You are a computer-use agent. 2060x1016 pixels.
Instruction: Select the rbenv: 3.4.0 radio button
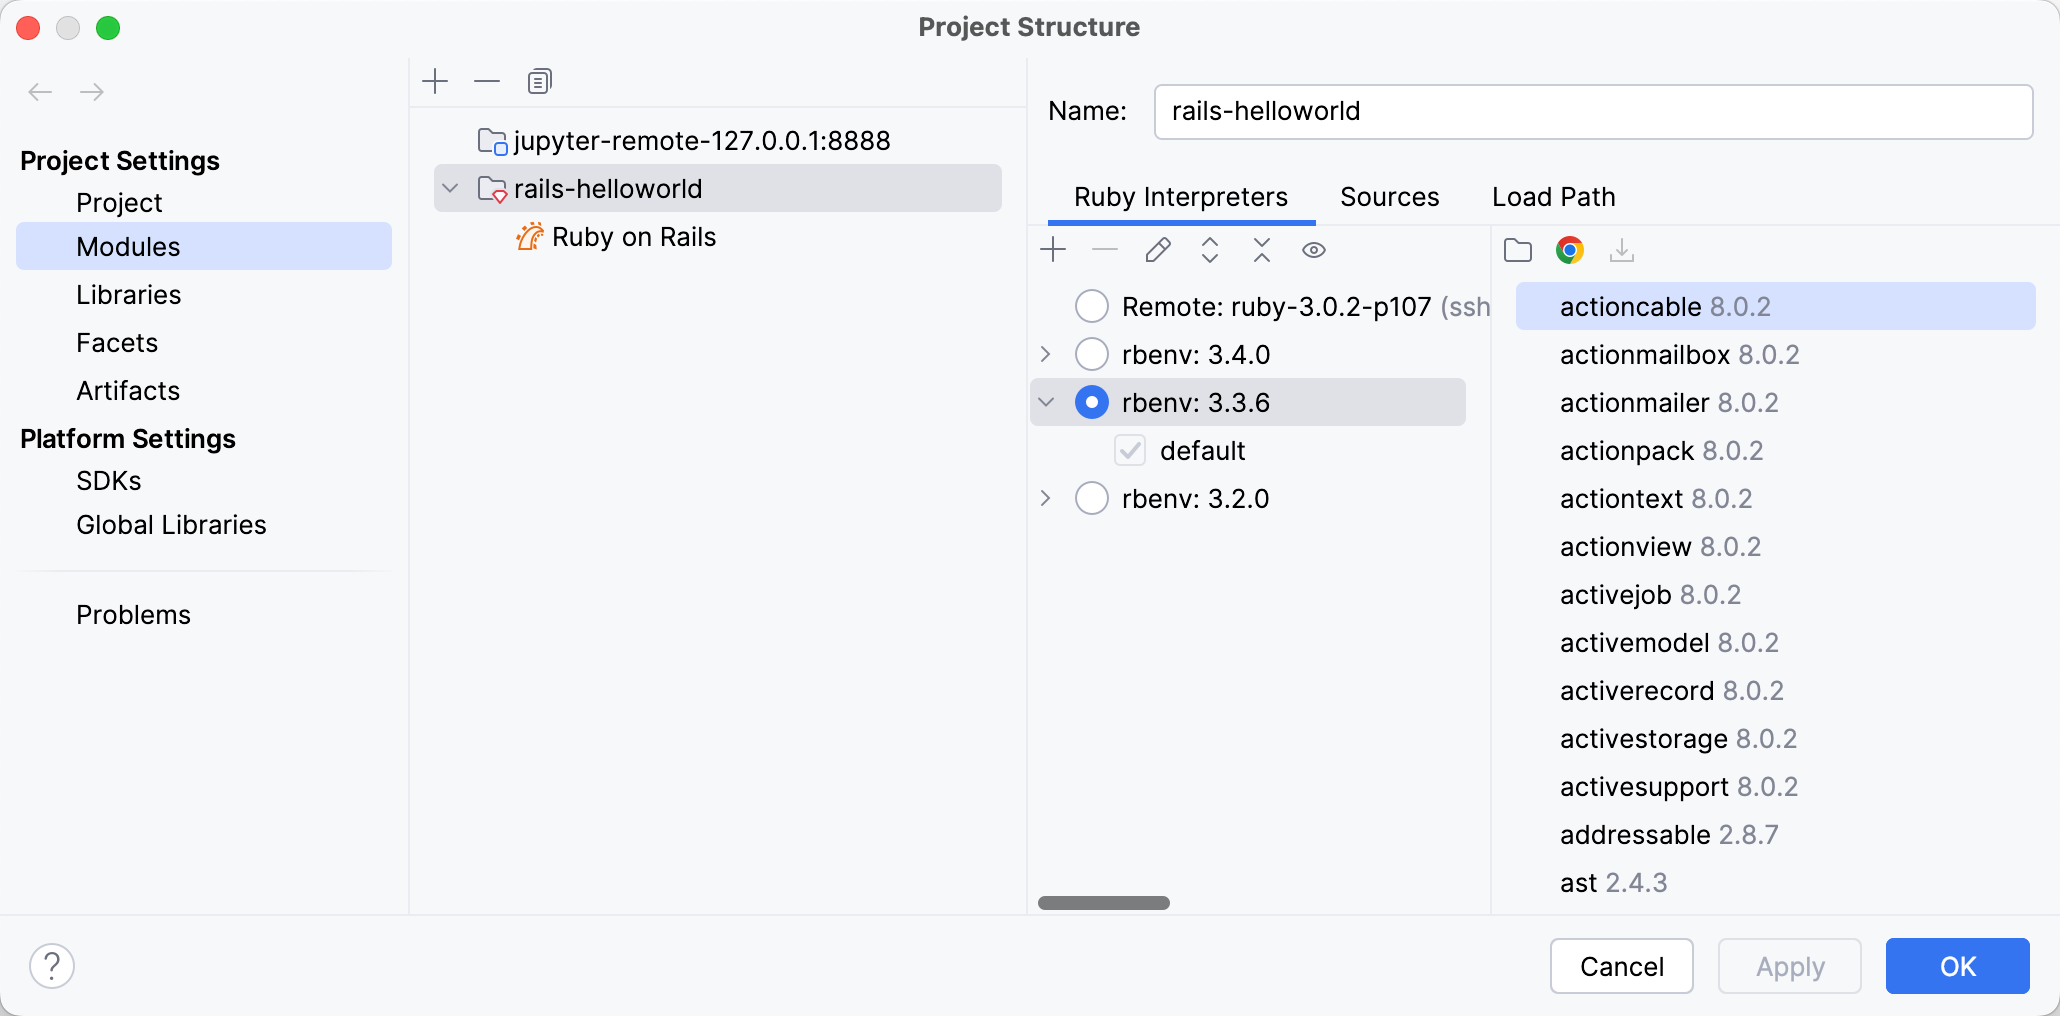click(x=1091, y=354)
